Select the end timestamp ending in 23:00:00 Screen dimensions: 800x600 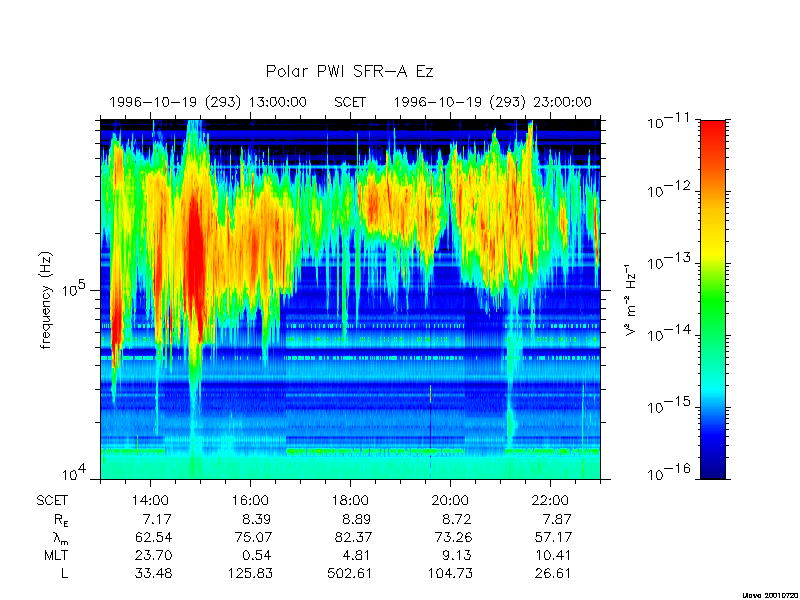tap(492, 102)
